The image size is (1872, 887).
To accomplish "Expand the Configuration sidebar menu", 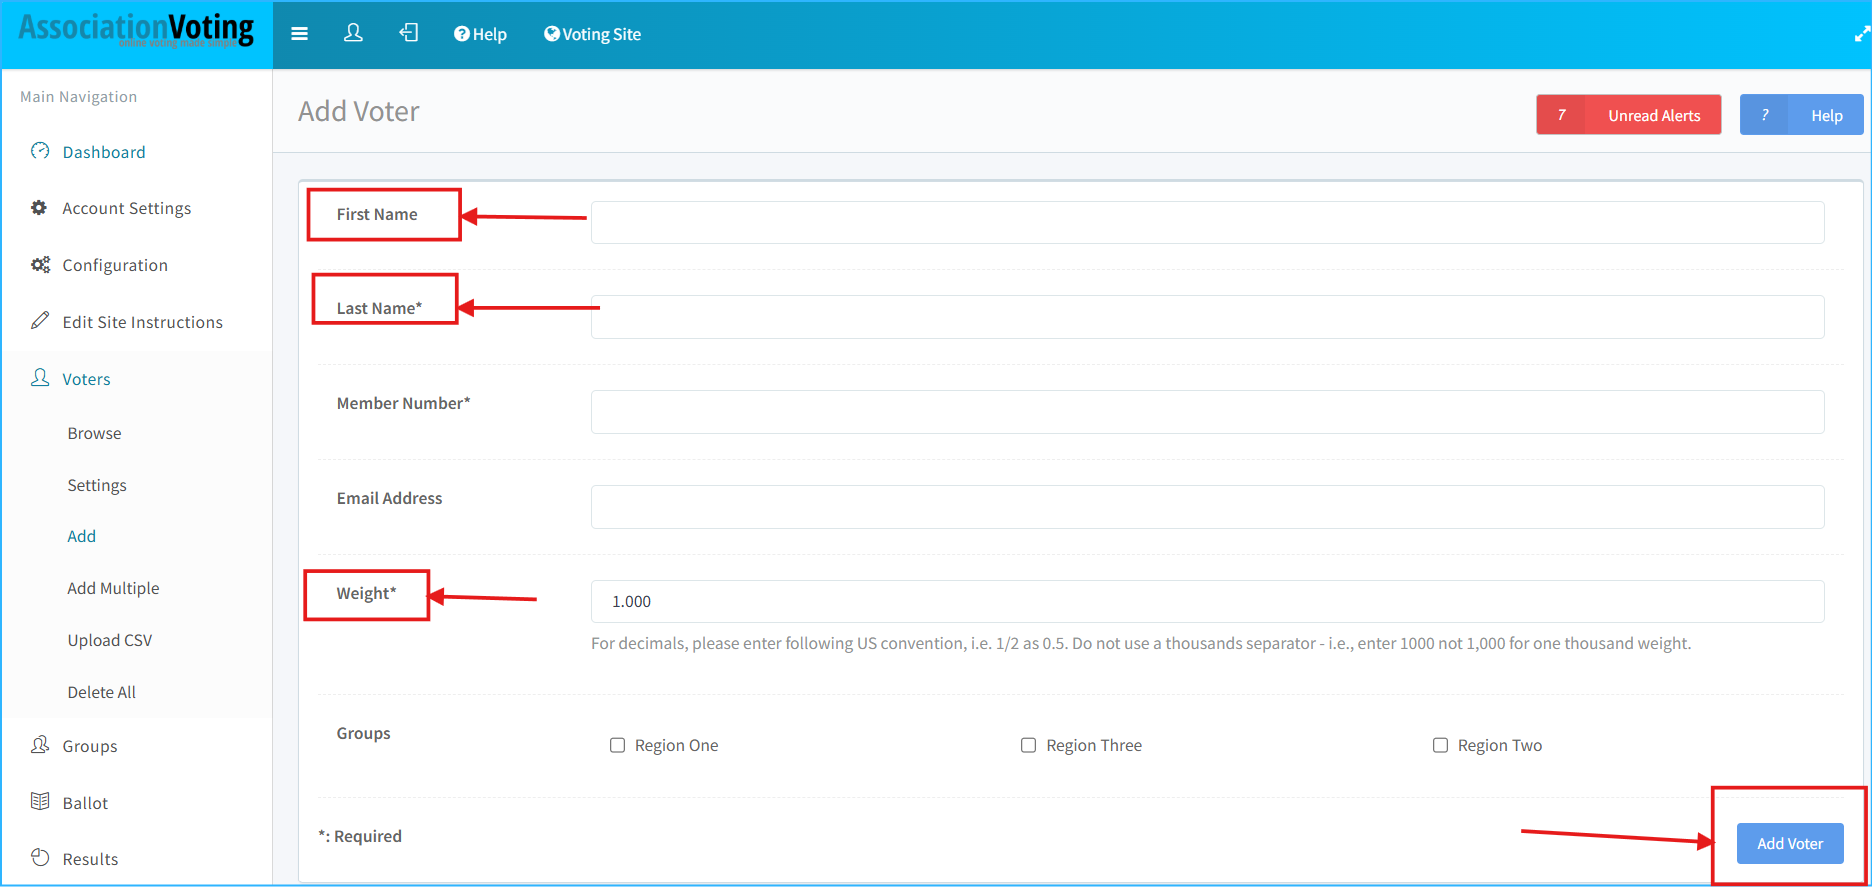I will coord(115,265).
